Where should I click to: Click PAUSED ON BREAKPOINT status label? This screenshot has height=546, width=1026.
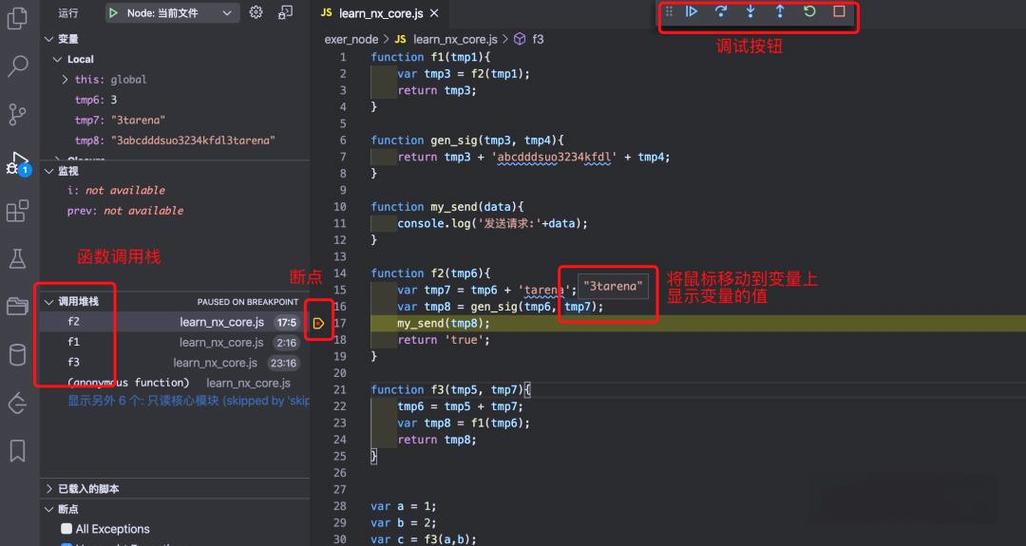click(247, 302)
